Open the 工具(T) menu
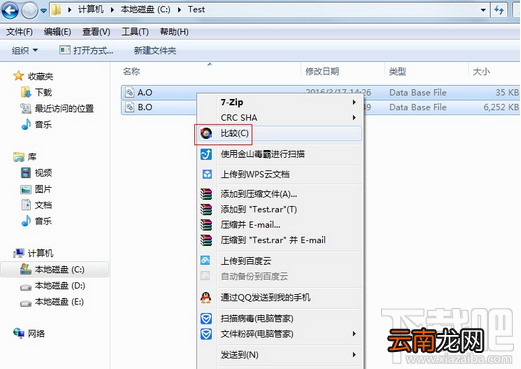The height and width of the screenshot is (369, 521). coord(135,32)
